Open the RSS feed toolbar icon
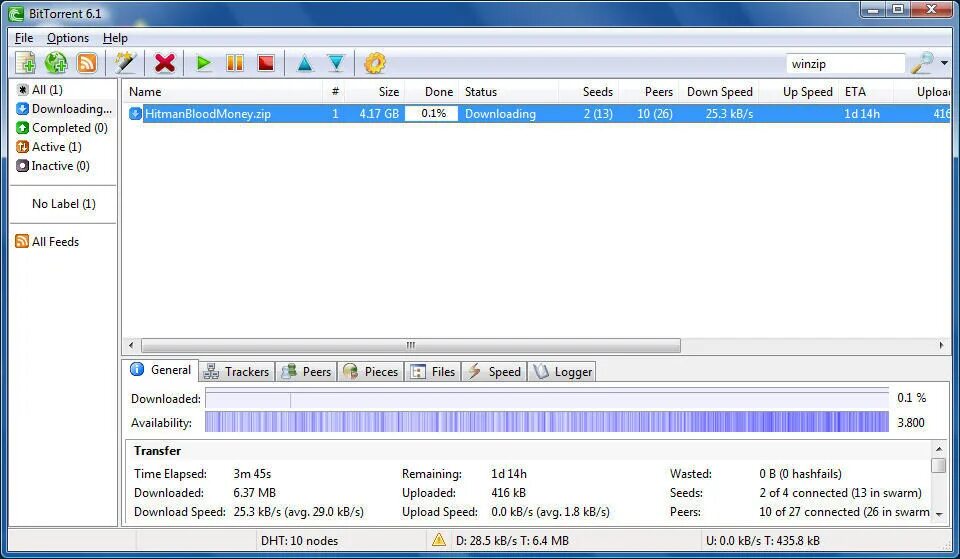This screenshot has width=960, height=559. click(87, 63)
